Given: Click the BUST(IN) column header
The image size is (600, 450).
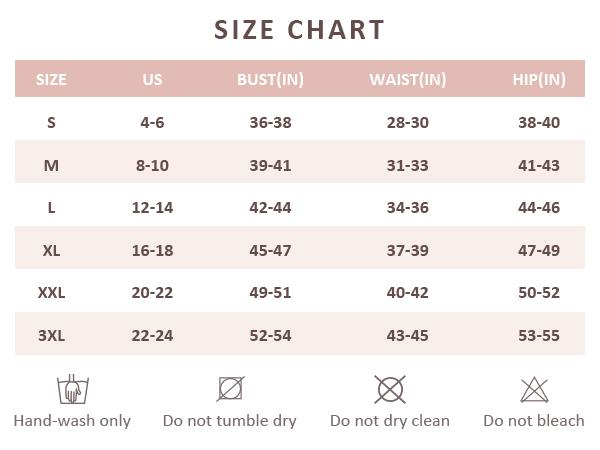Looking at the screenshot, I should pos(270,79).
